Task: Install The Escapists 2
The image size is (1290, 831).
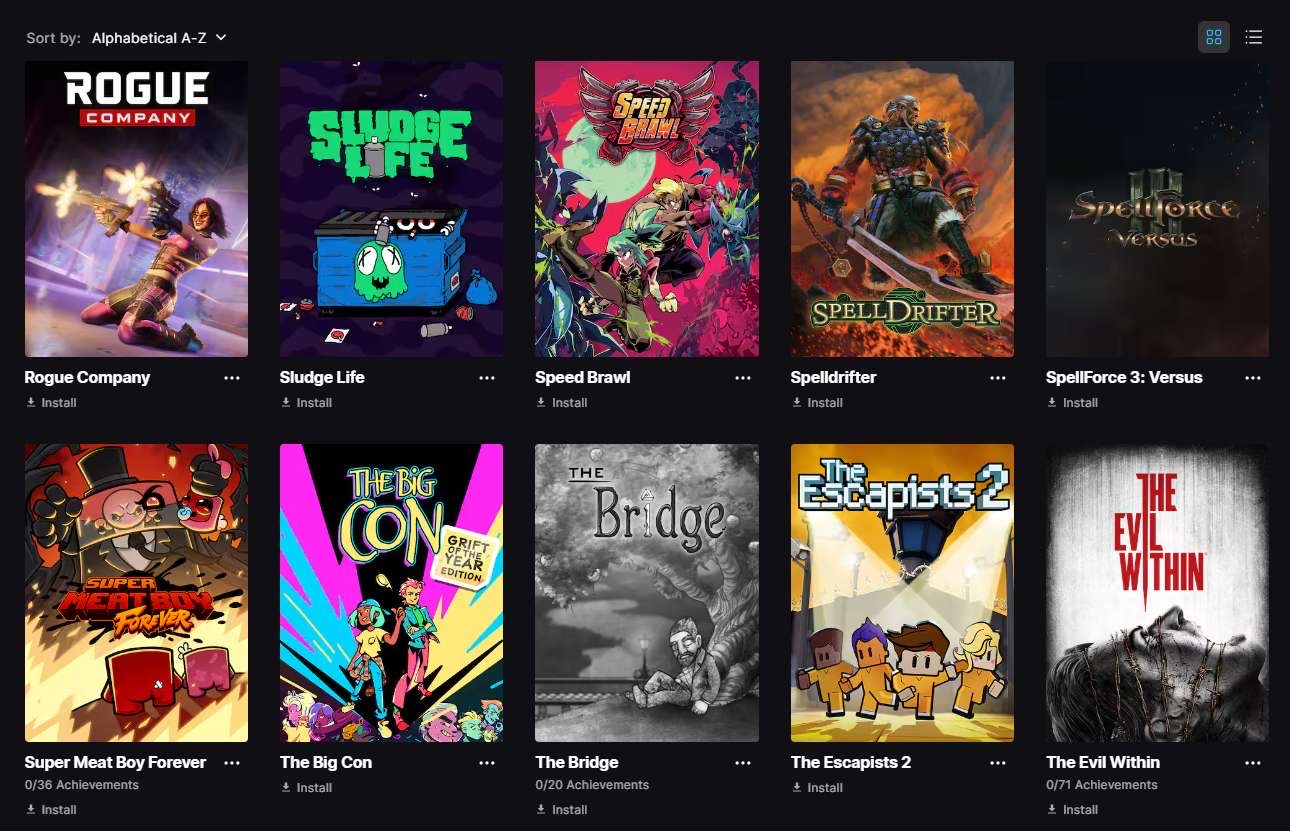Action: click(817, 788)
